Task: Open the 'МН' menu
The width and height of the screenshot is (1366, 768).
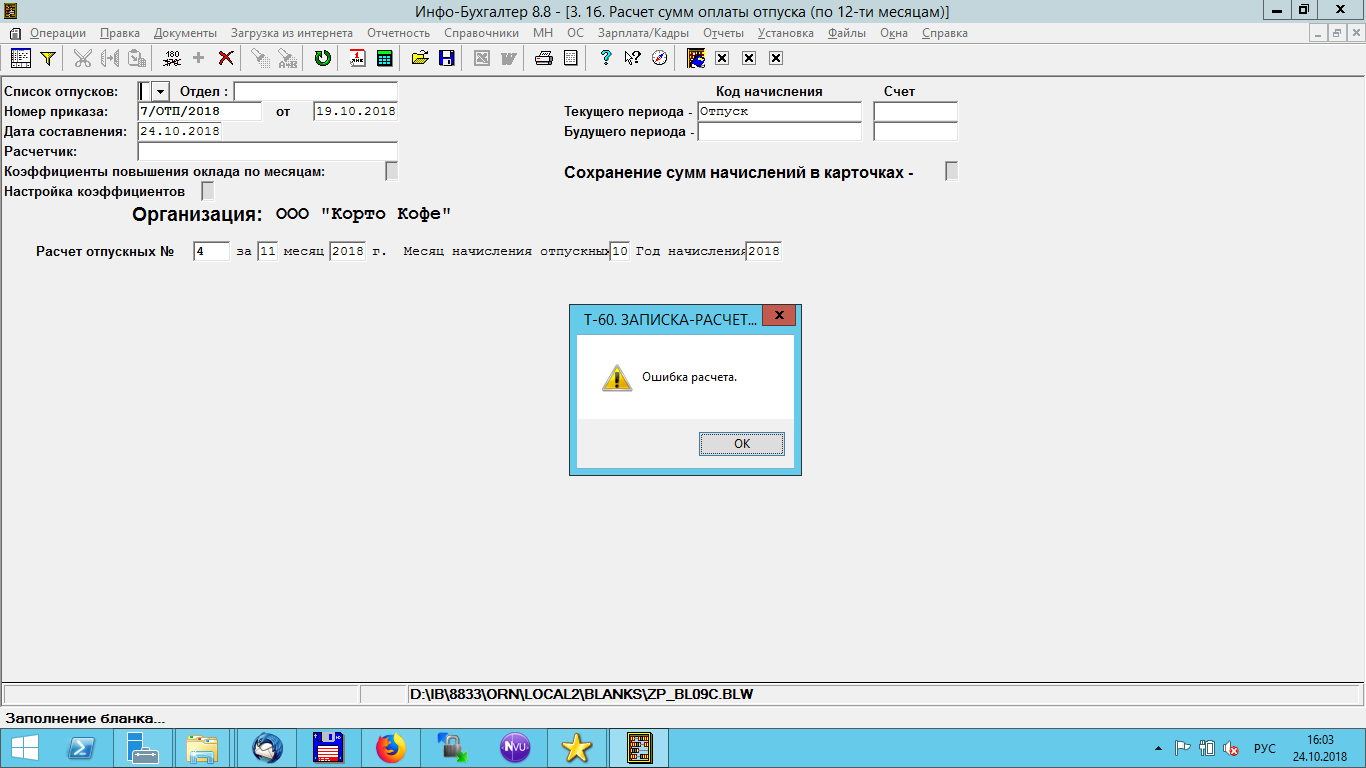Action: pyautogui.click(x=543, y=33)
